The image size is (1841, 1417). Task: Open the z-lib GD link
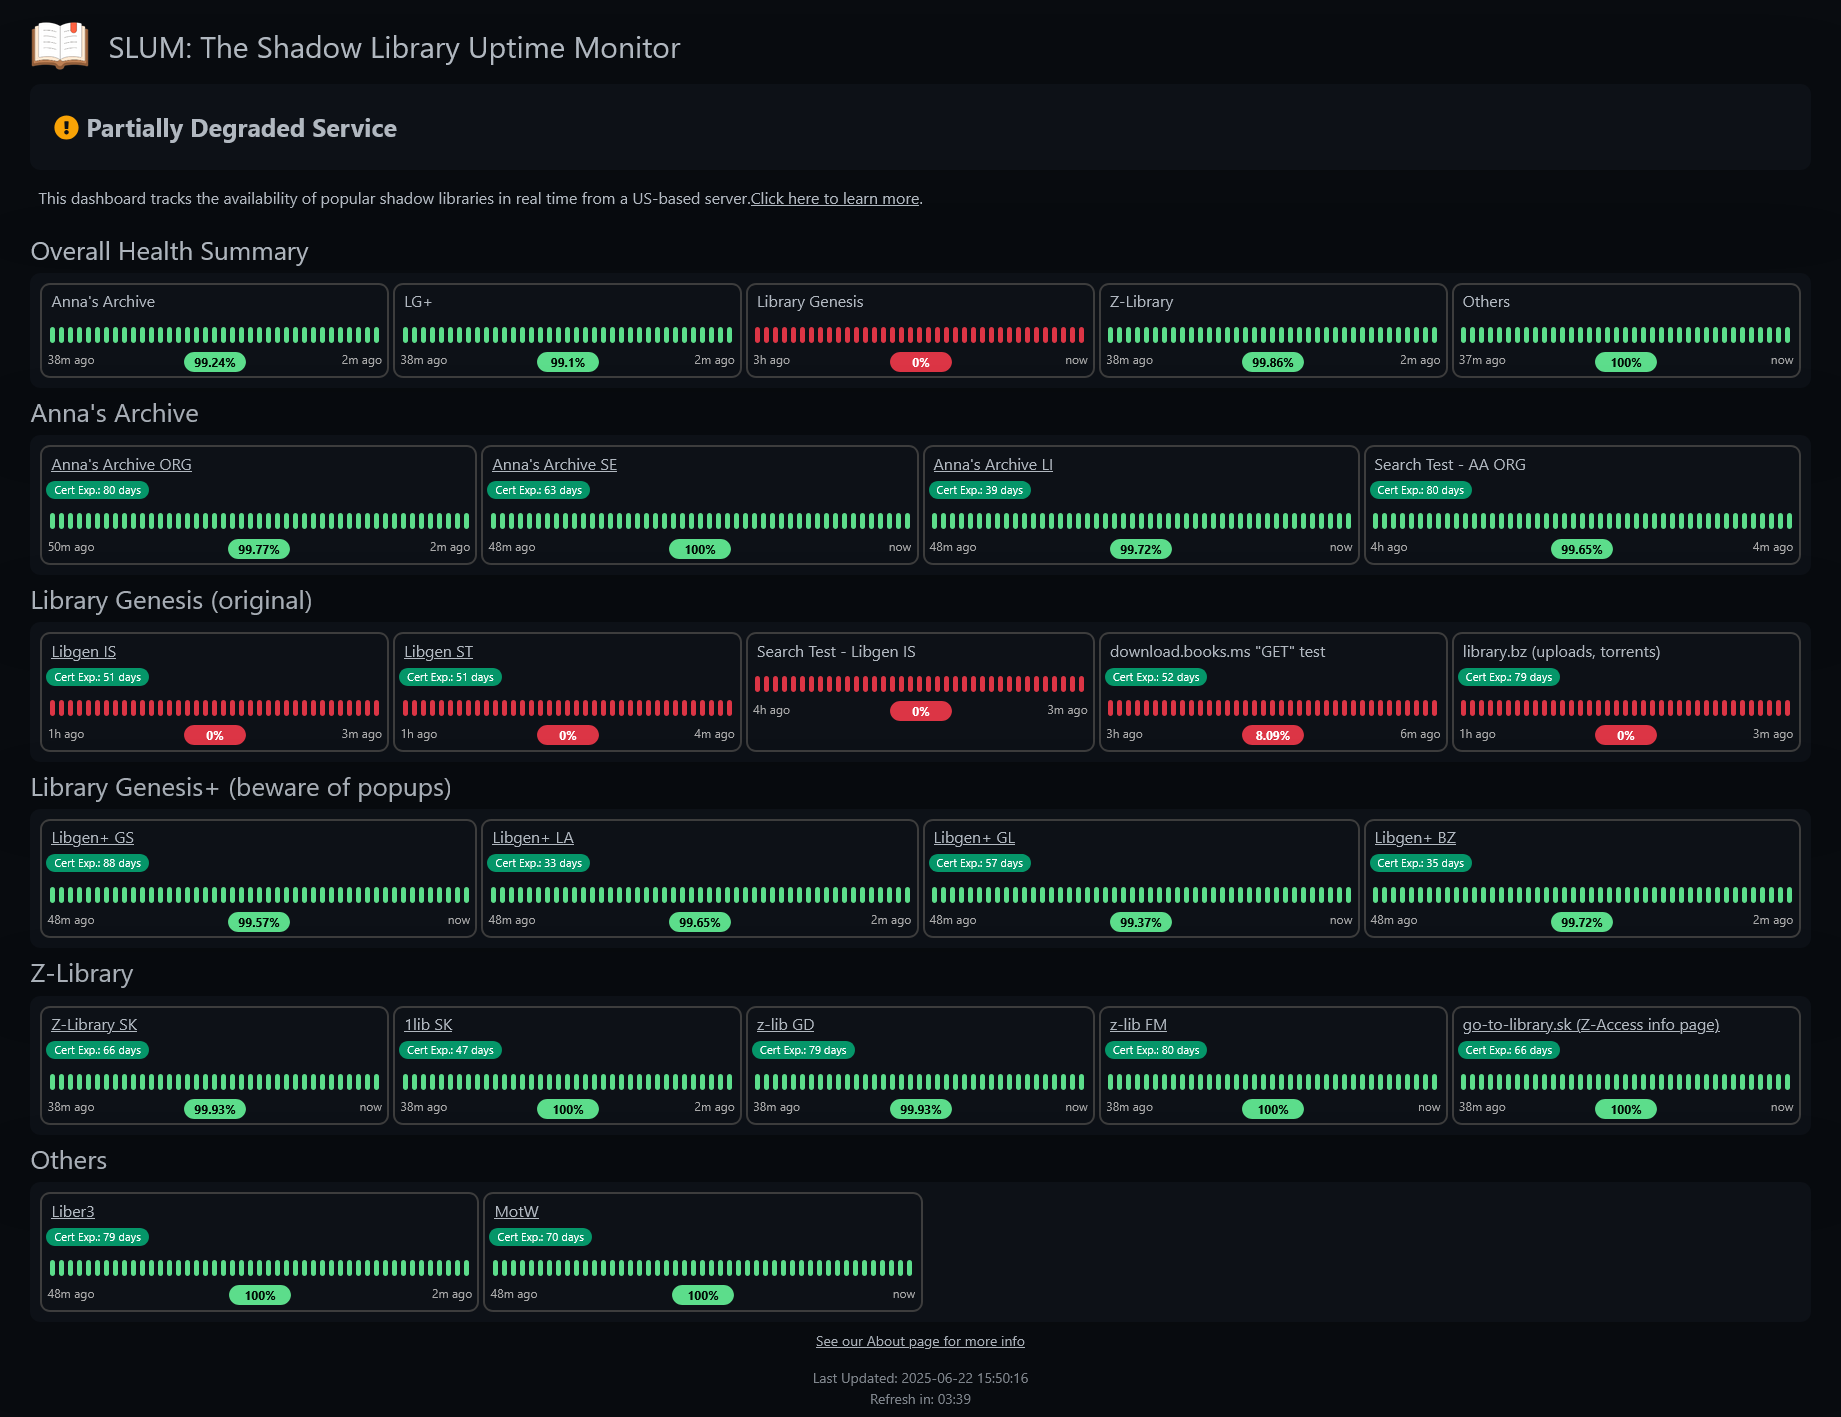(x=785, y=1024)
